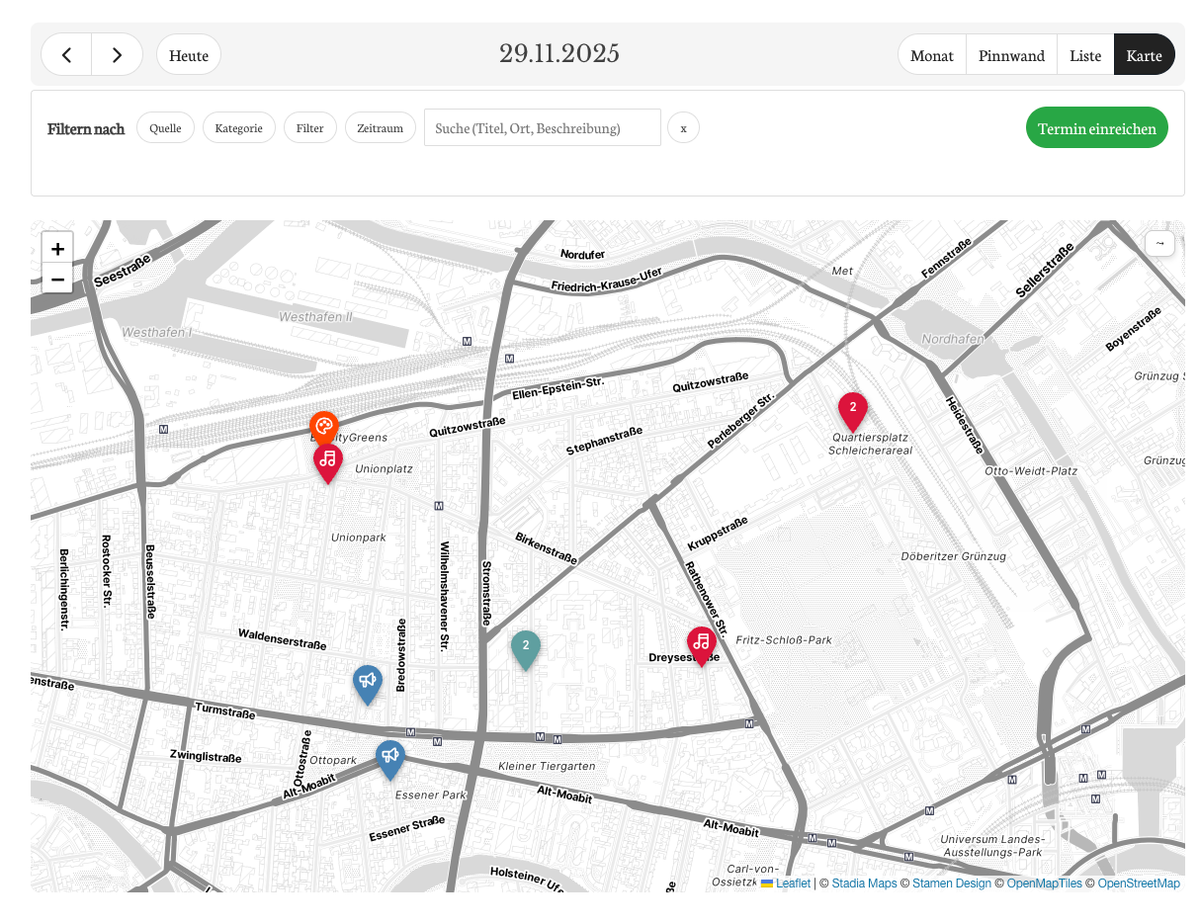
Task: Click the blue megaphone marker at Ottopark
Action: (390, 756)
